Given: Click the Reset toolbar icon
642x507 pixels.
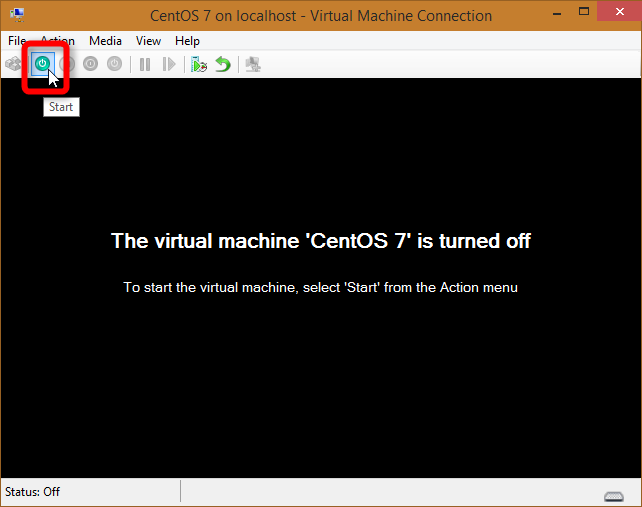Looking at the screenshot, I should tap(169, 64).
